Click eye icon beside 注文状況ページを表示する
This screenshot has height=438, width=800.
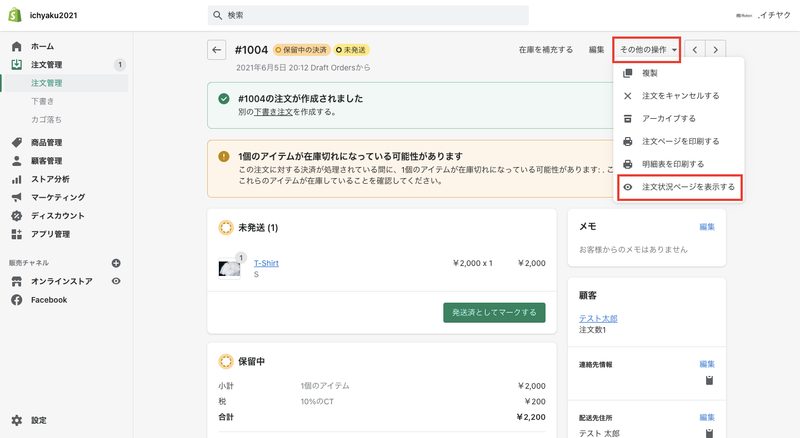pyautogui.click(x=628, y=187)
